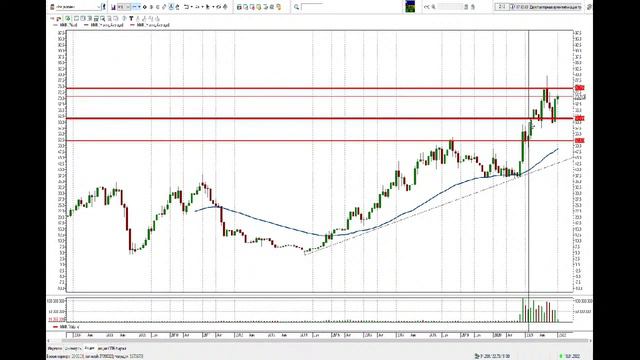This screenshot has height=360, width=640.
Task: Select the topmost red horizontal level price tag
Action: 580,88
